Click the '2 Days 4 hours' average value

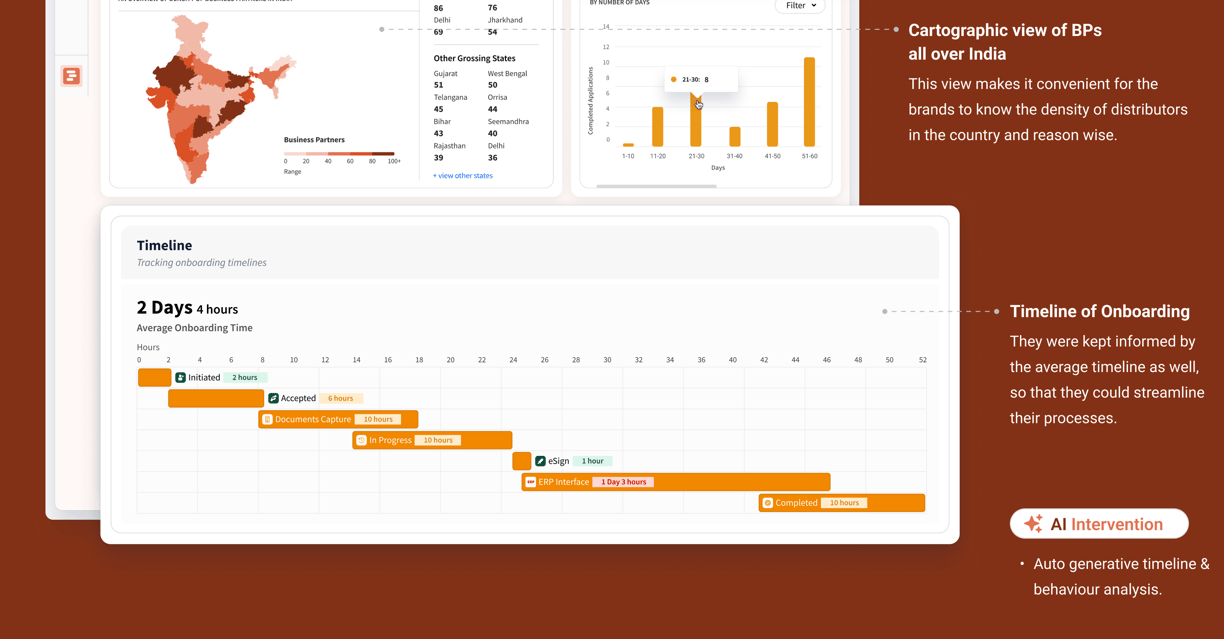coord(187,308)
